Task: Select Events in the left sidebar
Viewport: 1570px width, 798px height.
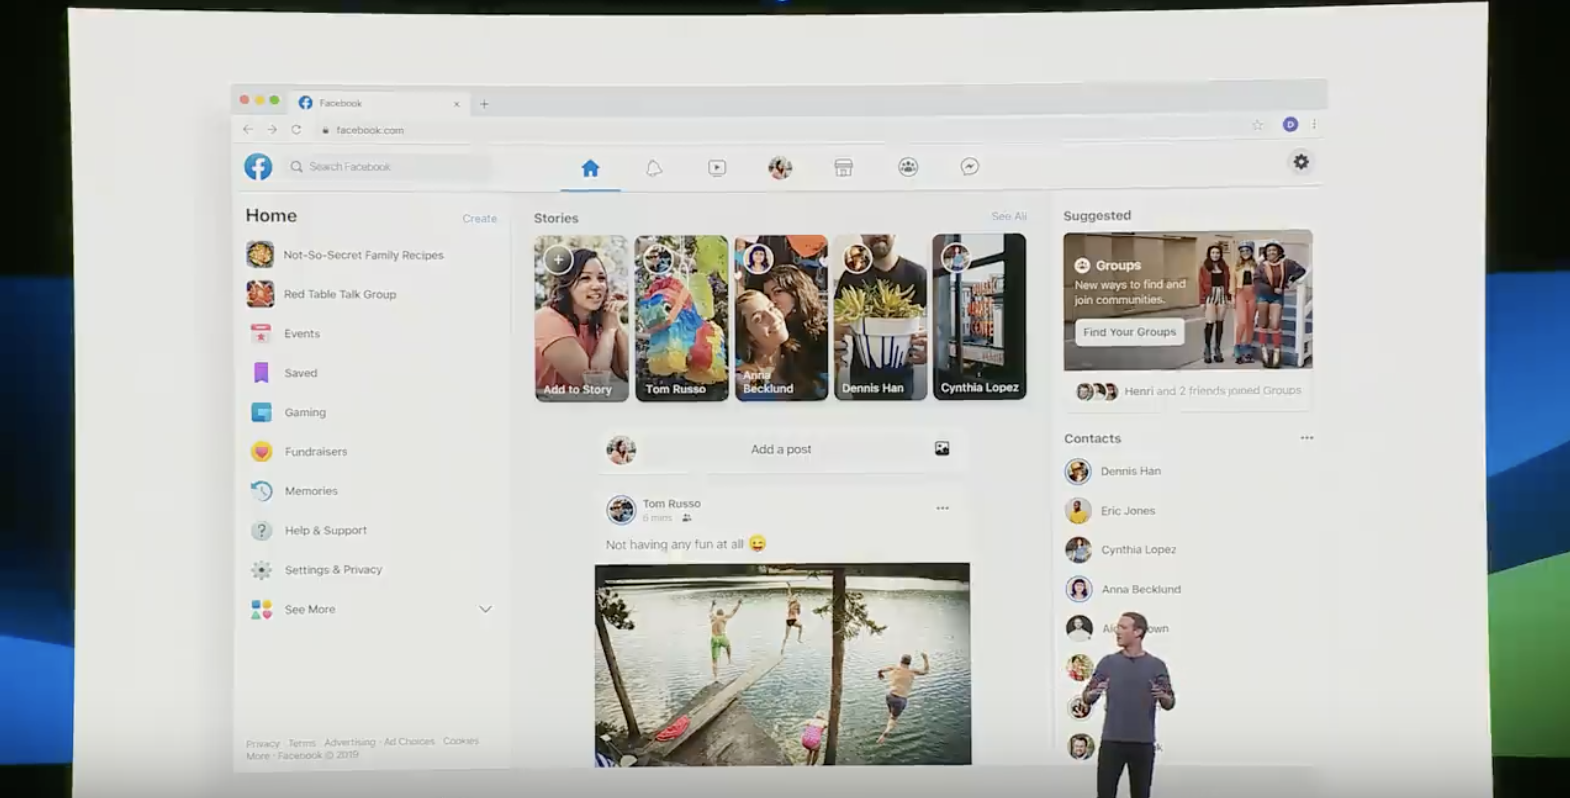Action: [301, 334]
